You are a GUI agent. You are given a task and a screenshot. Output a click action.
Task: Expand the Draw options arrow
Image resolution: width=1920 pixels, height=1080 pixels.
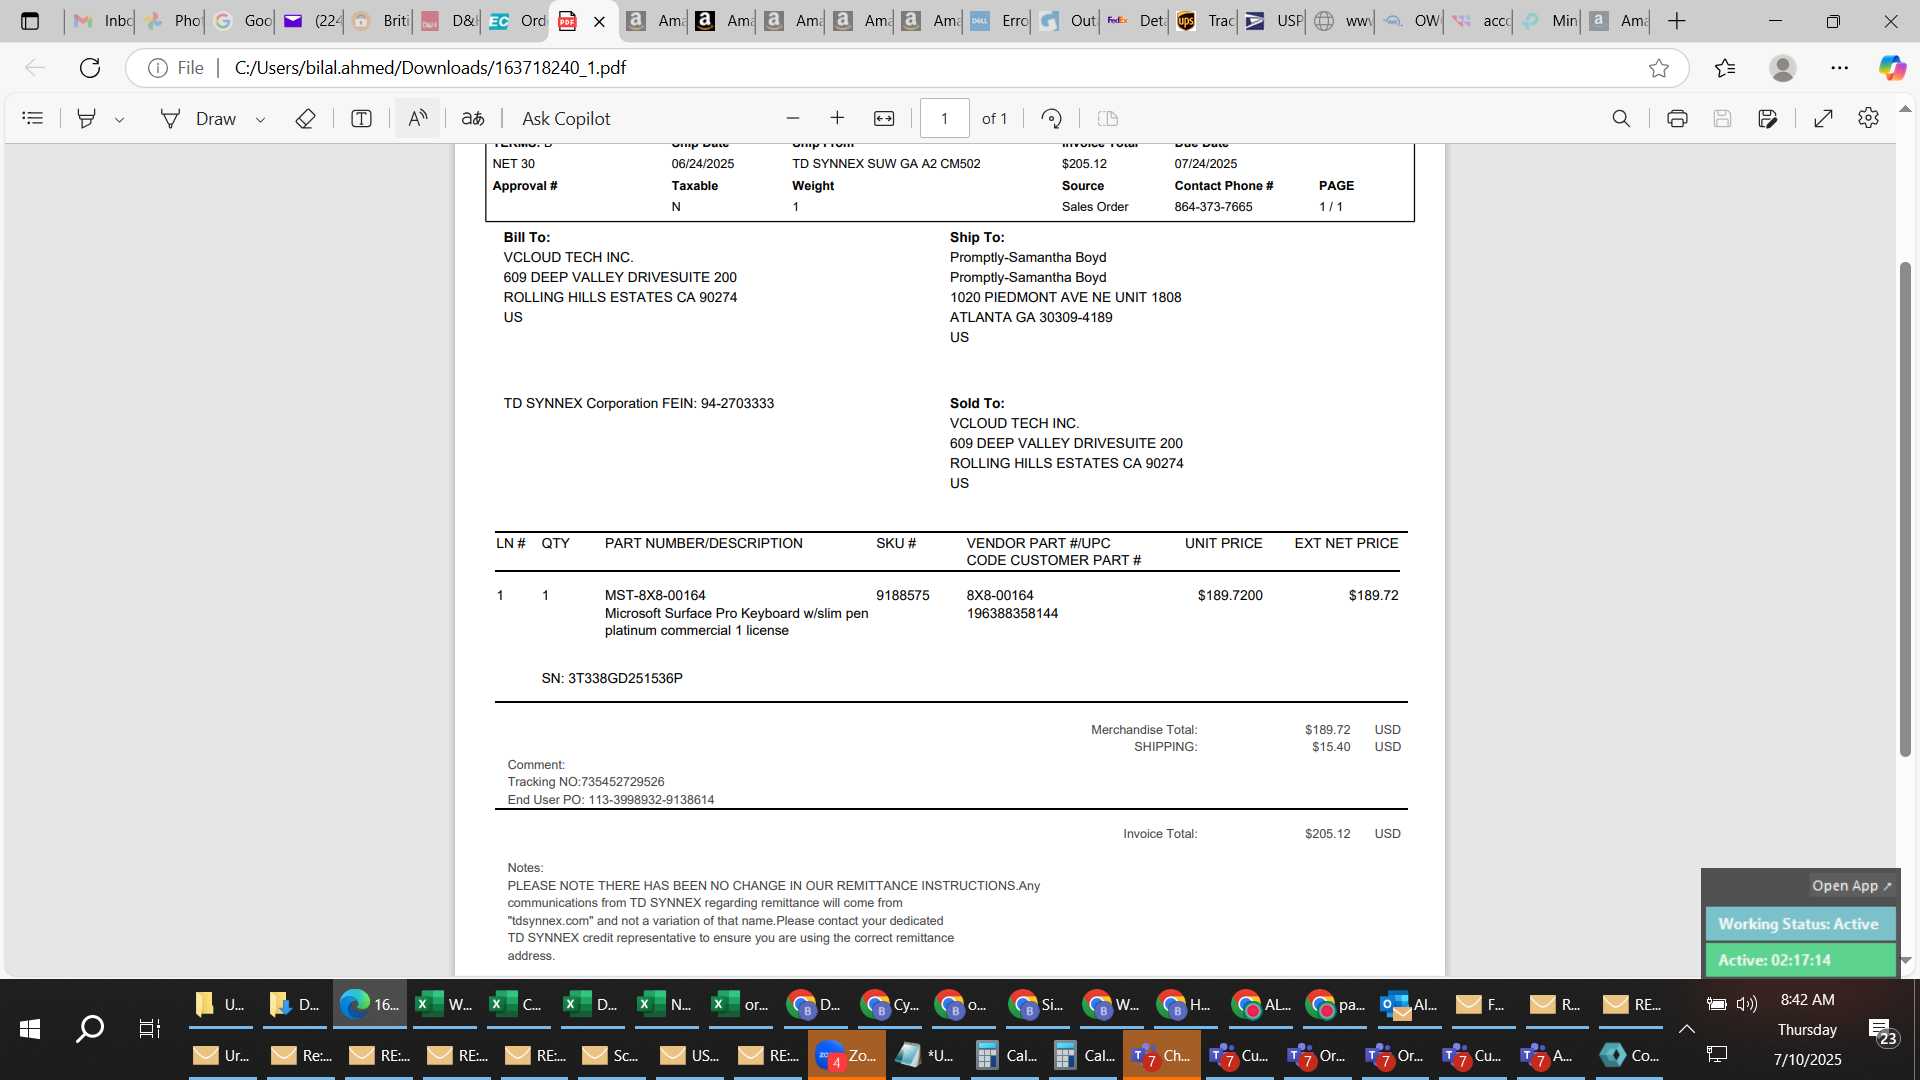(x=260, y=119)
